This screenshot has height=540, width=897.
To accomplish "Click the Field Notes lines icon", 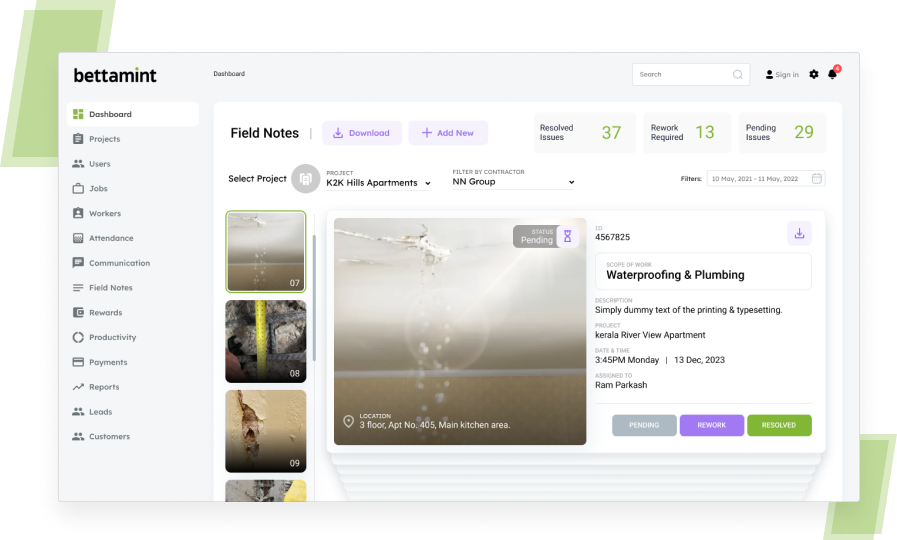I will [78, 288].
